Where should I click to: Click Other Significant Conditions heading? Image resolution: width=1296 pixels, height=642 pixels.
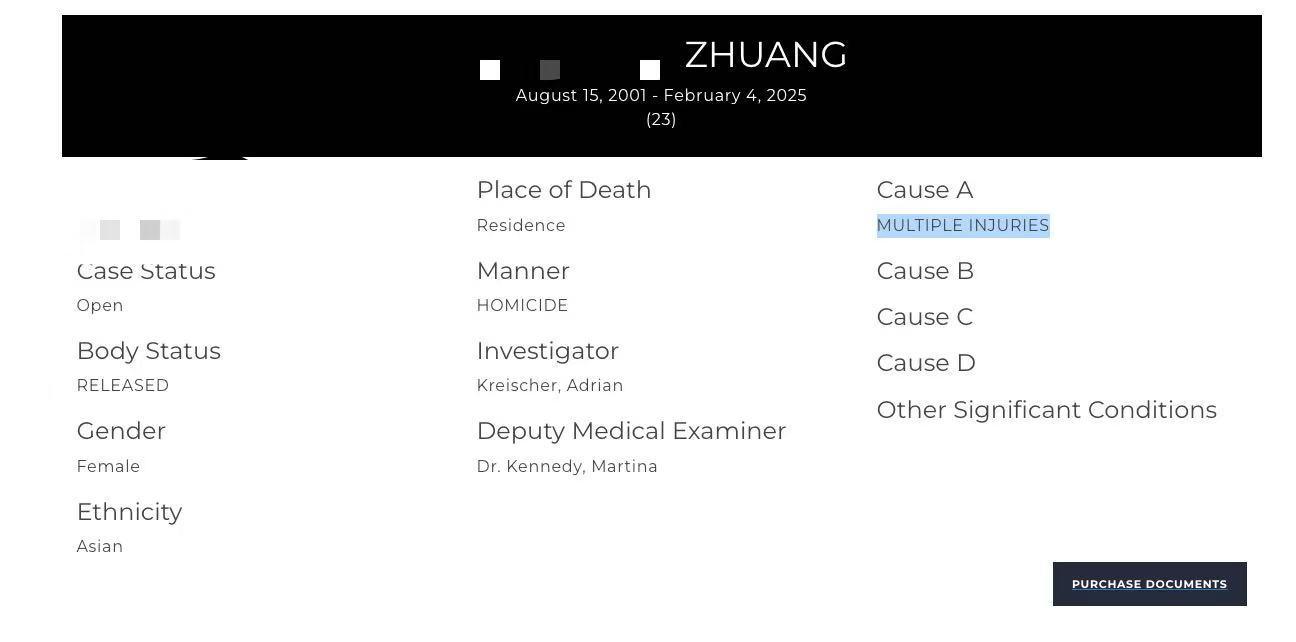tap(1046, 410)
